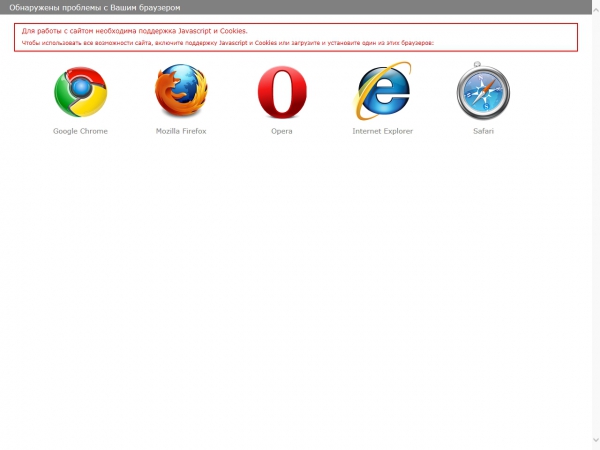The height and width of the screenshot is (450, 600).
Task: Click the Mozilla Firefox browser icon
Action: [181, 91]
